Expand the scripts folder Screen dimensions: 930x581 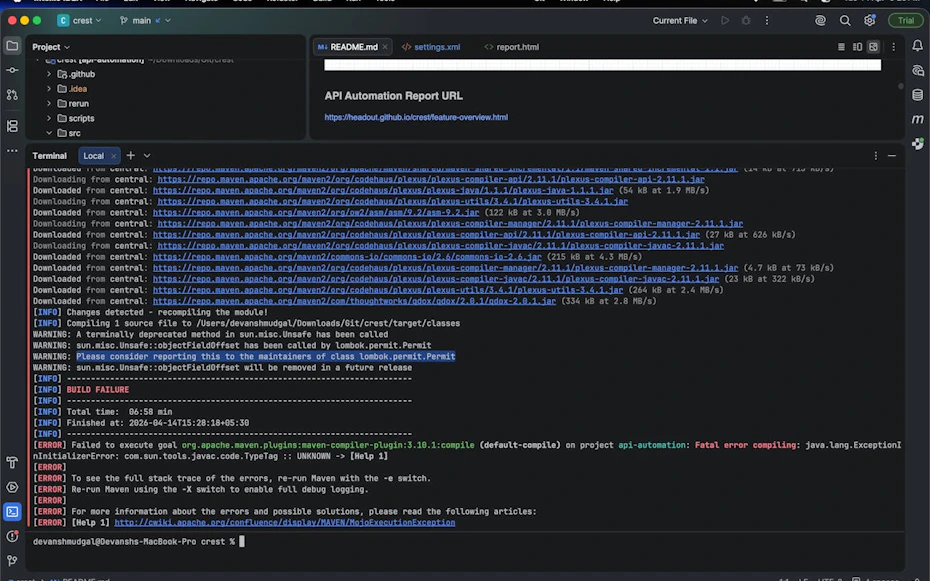(x=49, y=119)
